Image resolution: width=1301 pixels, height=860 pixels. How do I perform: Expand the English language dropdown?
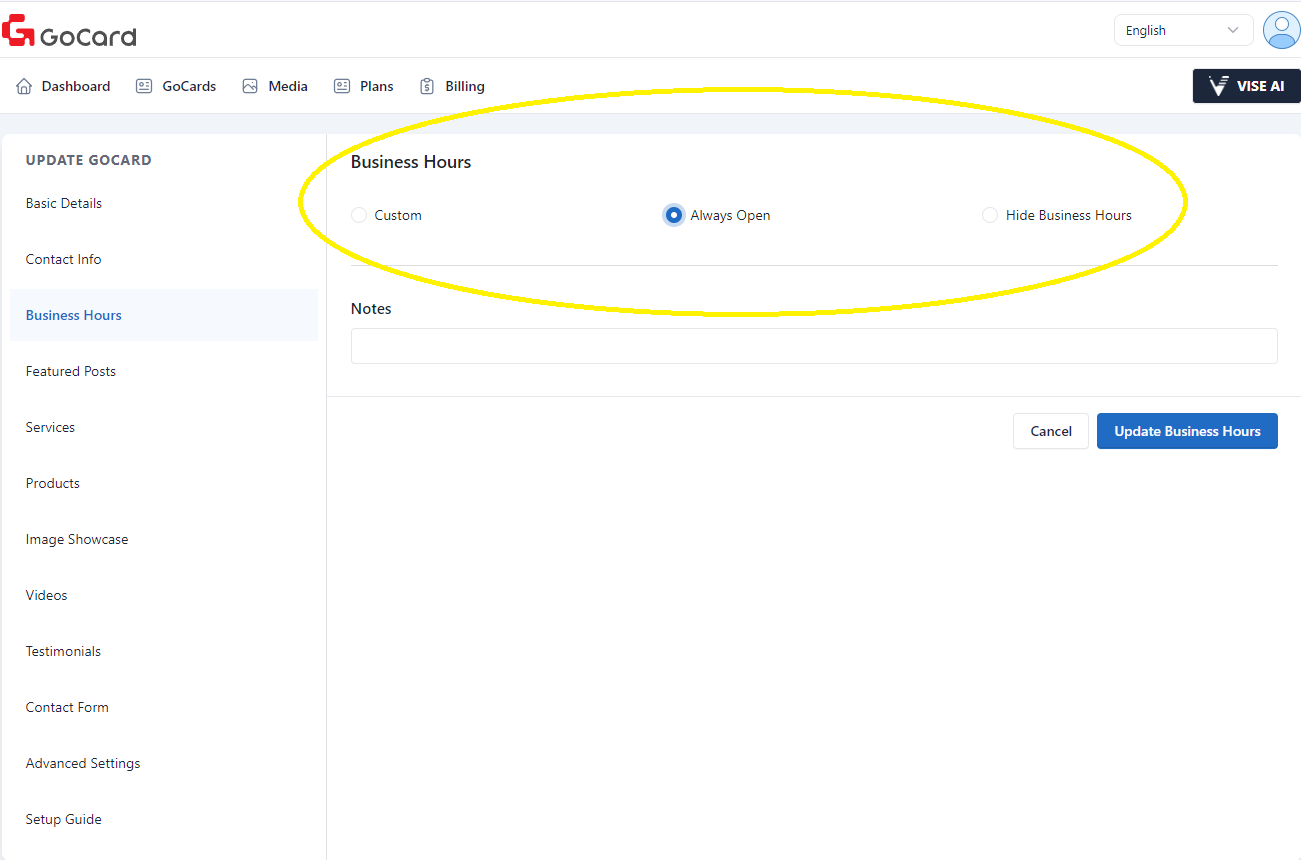1183,31
